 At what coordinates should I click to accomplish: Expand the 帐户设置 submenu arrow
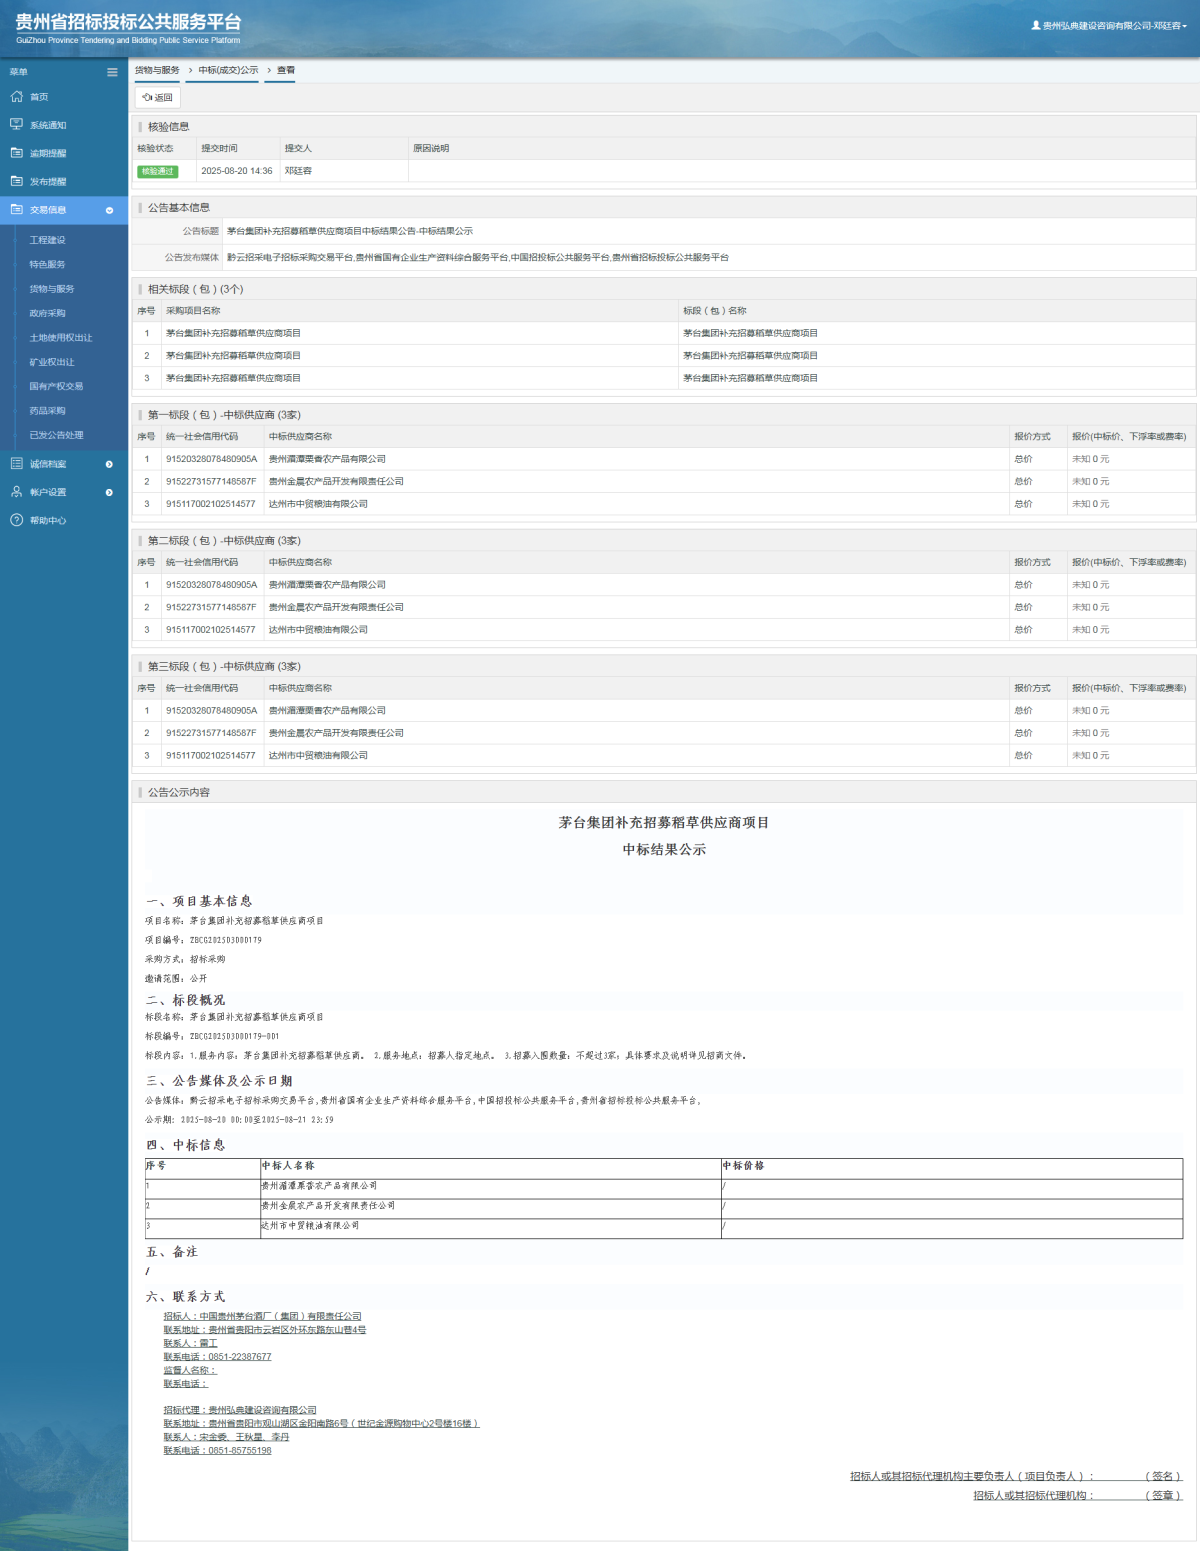109,492
